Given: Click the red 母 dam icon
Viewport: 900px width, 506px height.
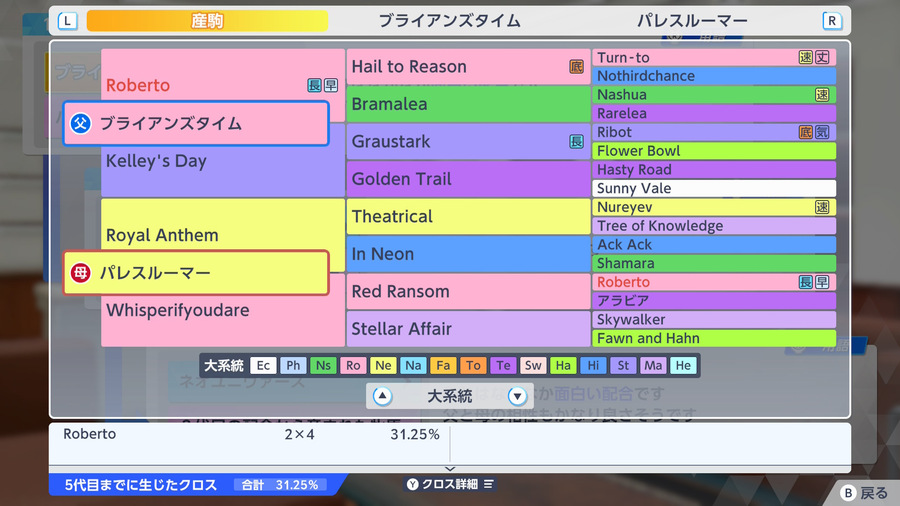Looking at the screenshot, I should point(80,273).
